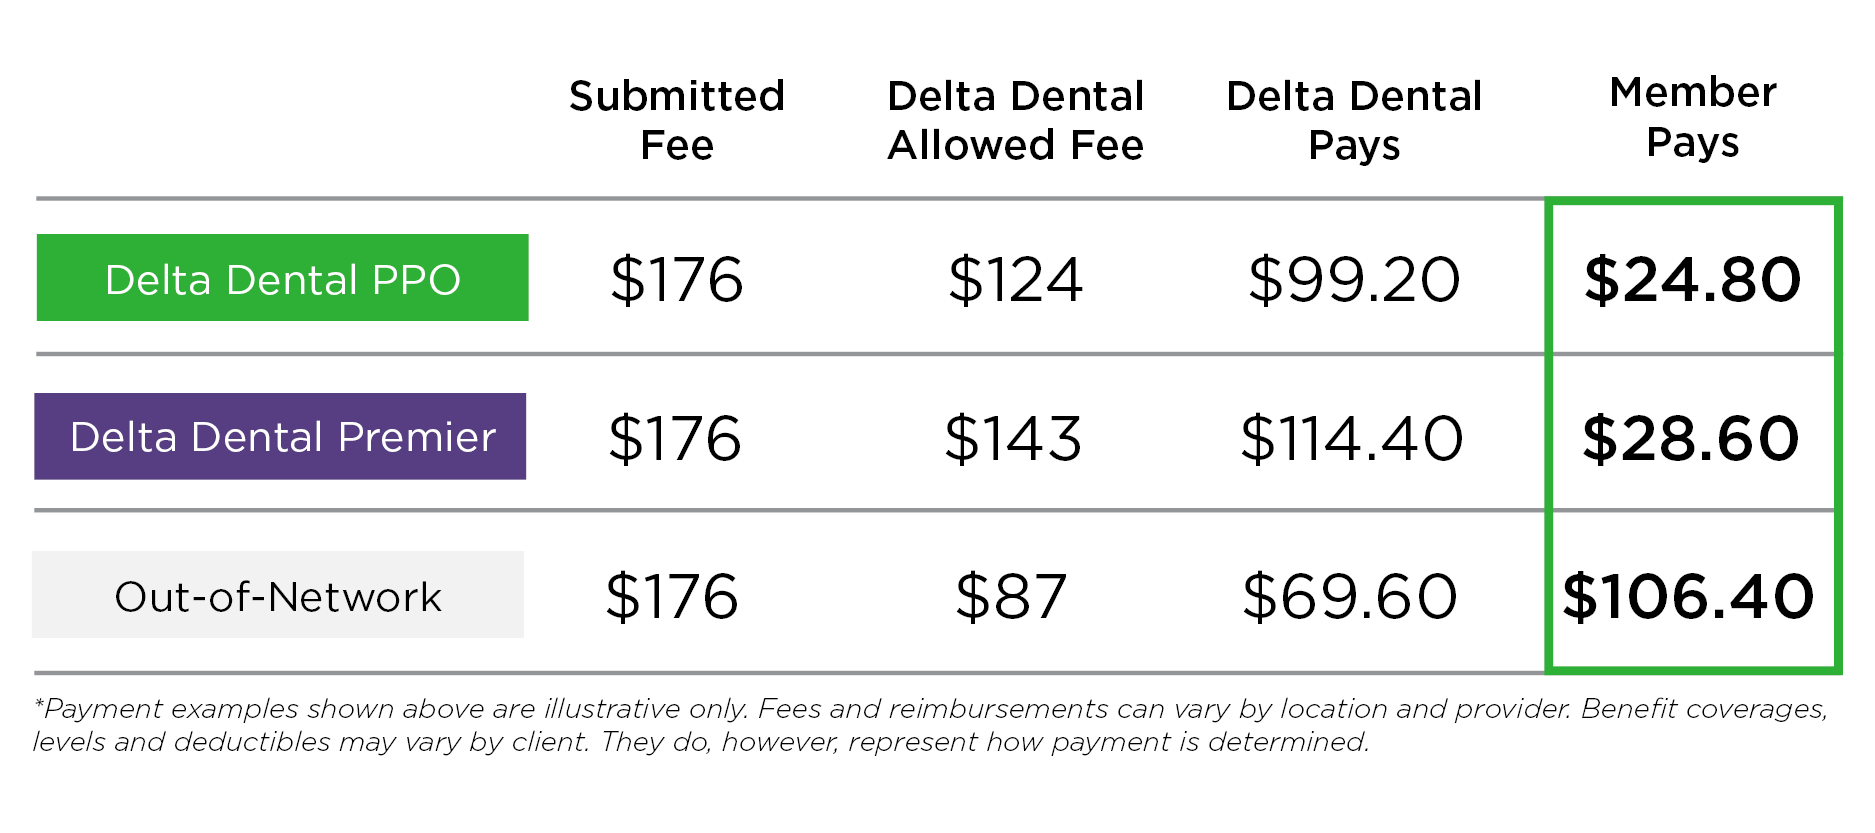This screenshot has height=833, width=1875.
Task: Click the bold $106.40 member pays amount
Action: click(x=1688, y=597)
